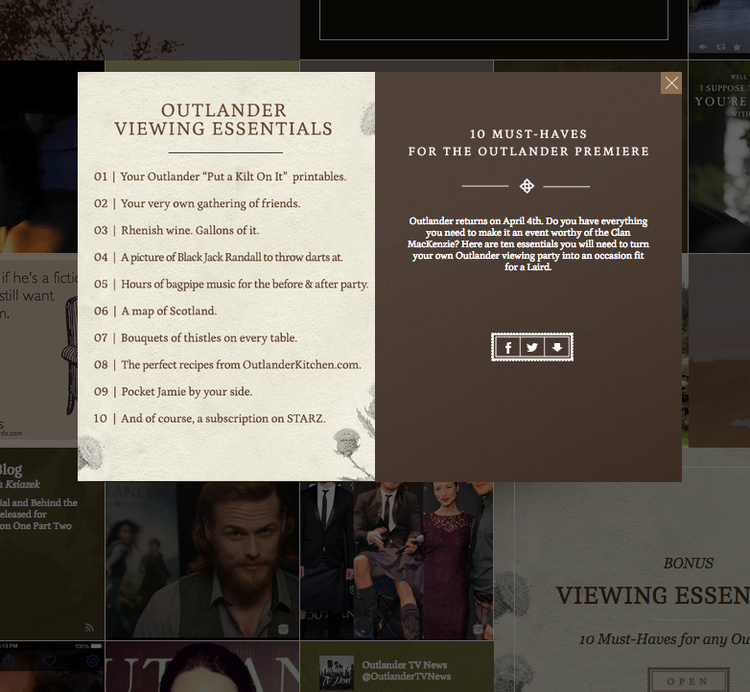Click the 'Outlander returns on April 4th' paragraph
The width and height of the screenshot is (750, 692).
click(x=528, y=244)
